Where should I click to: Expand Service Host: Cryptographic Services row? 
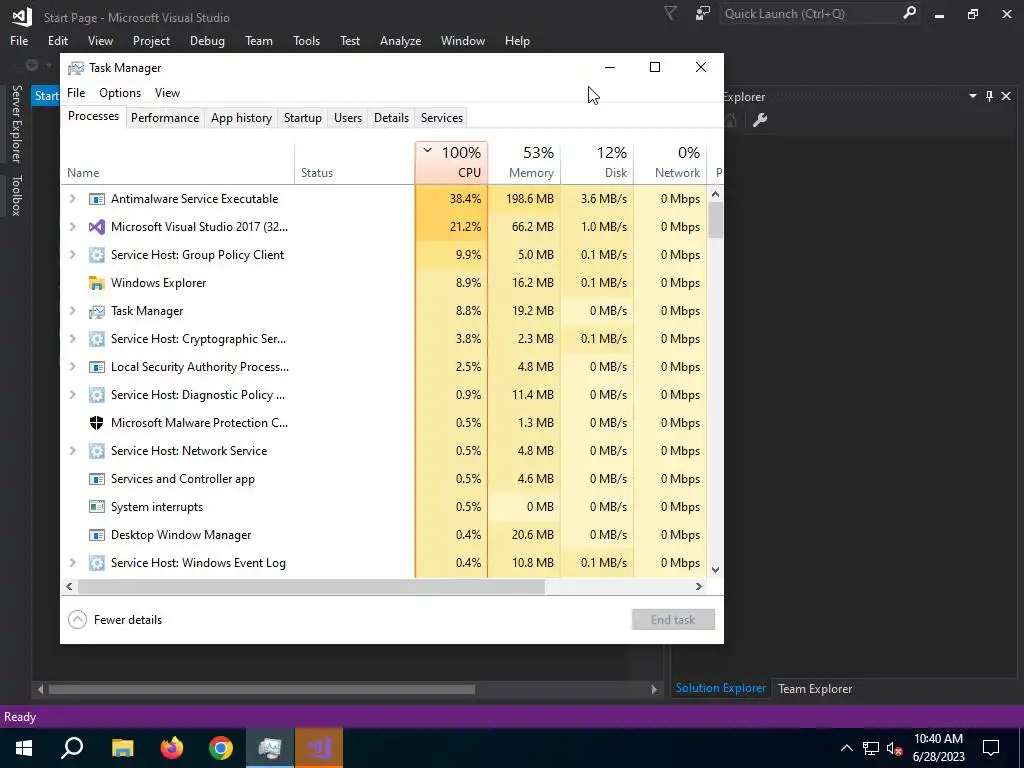(72, 339)
